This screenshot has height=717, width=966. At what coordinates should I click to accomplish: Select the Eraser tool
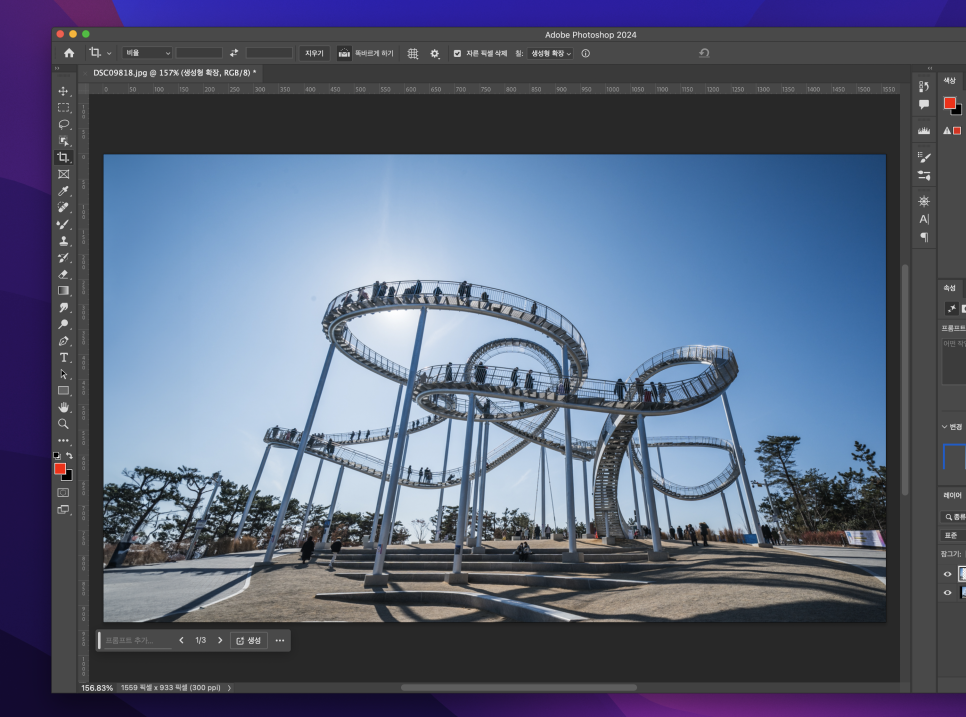[x=63, y=274]
